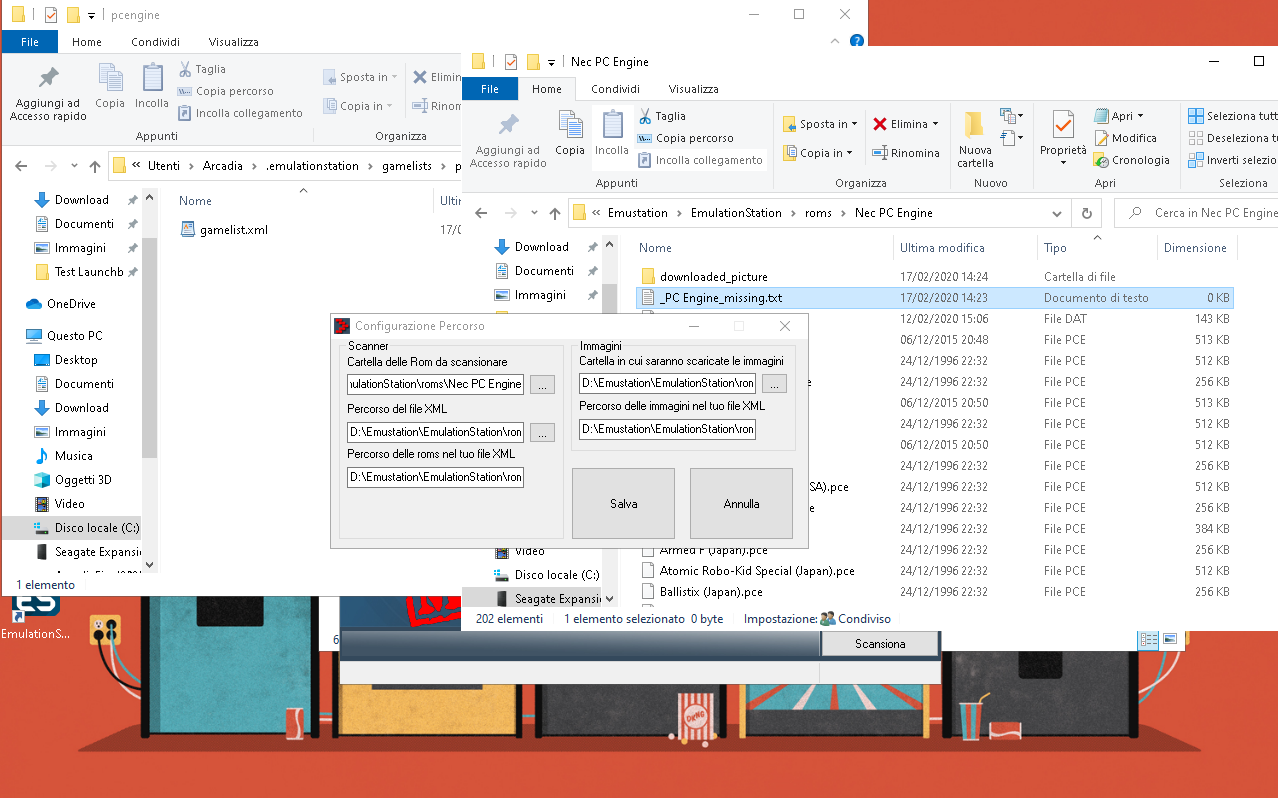Open File tab in Nec PC Engine window
The height and width of the screenshot is (798, 1278).
(x=490, y=89)
